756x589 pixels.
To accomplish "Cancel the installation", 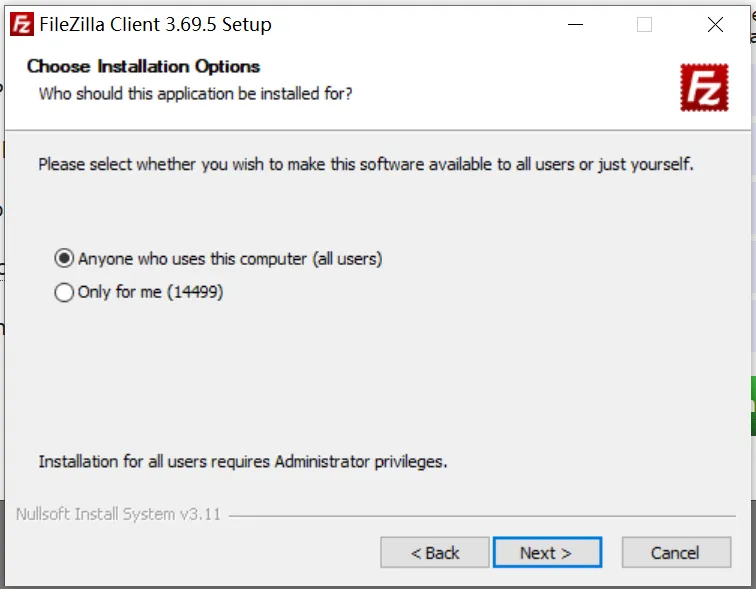I will pos(675,552).
